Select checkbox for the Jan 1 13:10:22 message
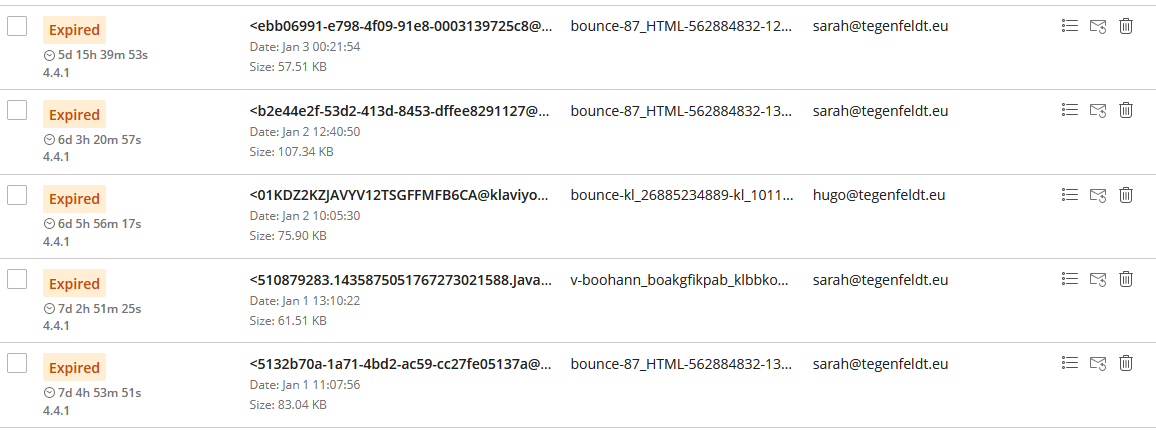 pyautogui.click(x=17, y=280)
